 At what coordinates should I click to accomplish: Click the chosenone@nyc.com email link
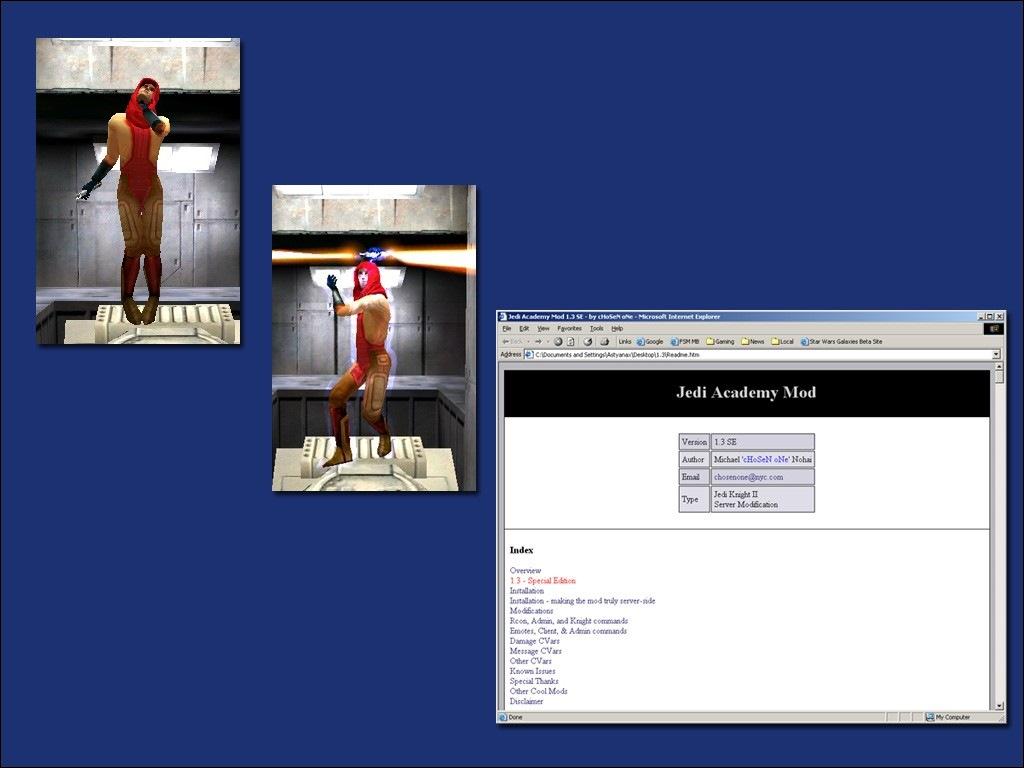pos(748,477)
